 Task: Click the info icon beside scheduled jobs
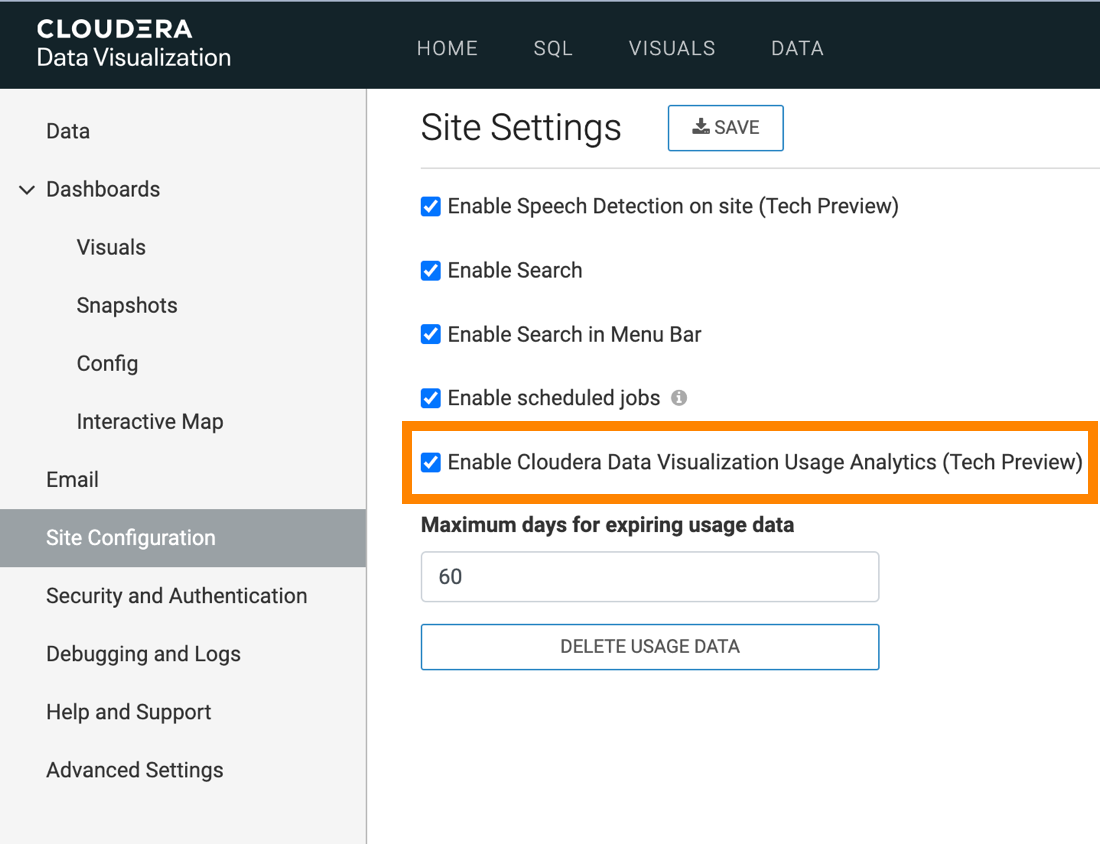(x=679, y=398)
